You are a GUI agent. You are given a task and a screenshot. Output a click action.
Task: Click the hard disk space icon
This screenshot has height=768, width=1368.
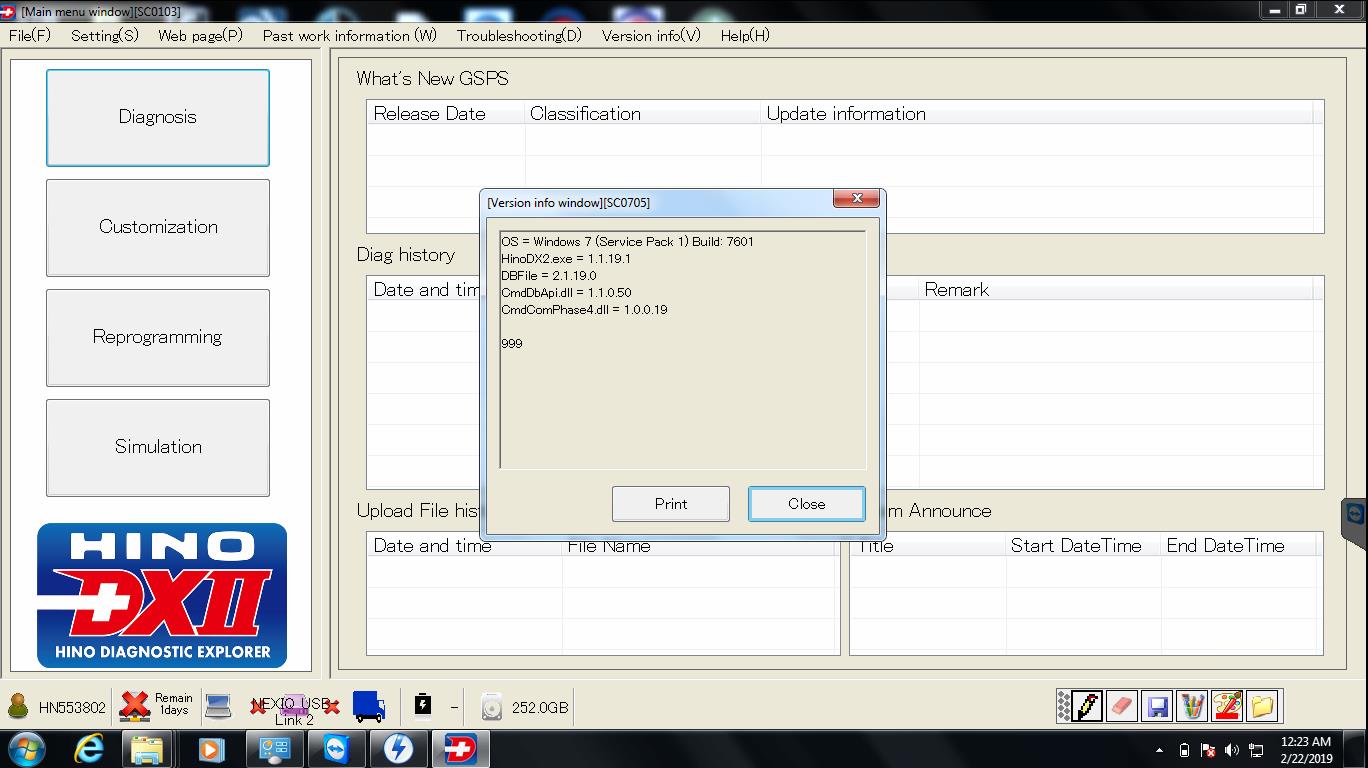click(x=491, y=707)
